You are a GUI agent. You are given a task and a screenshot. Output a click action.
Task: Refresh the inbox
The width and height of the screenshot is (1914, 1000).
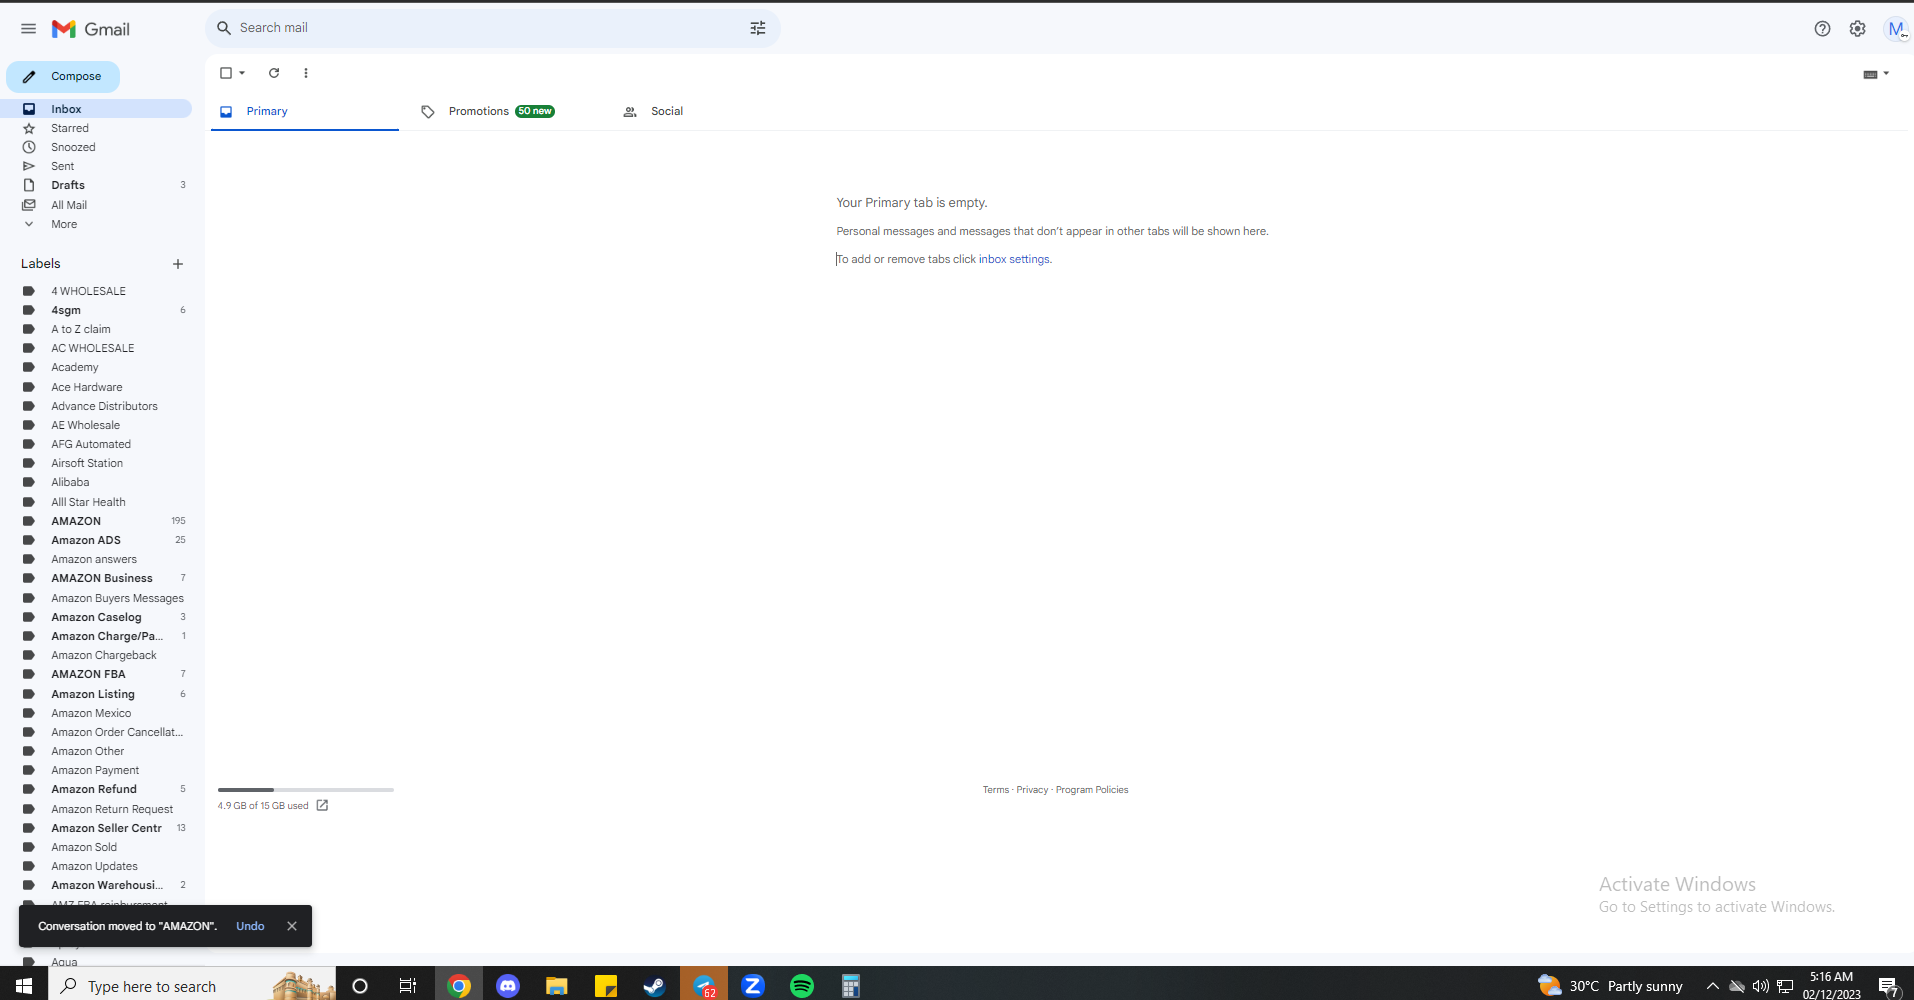pos(274,73)
